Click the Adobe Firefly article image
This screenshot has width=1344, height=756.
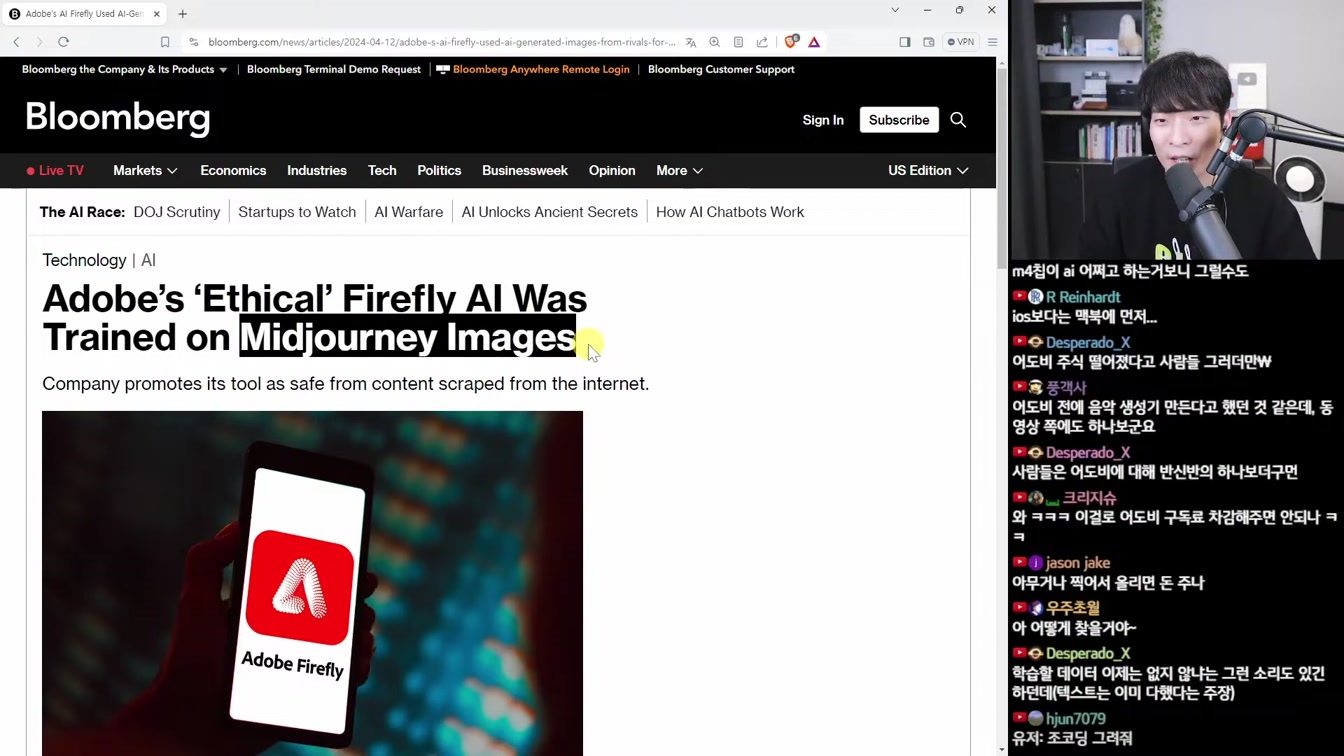point(312,583)
